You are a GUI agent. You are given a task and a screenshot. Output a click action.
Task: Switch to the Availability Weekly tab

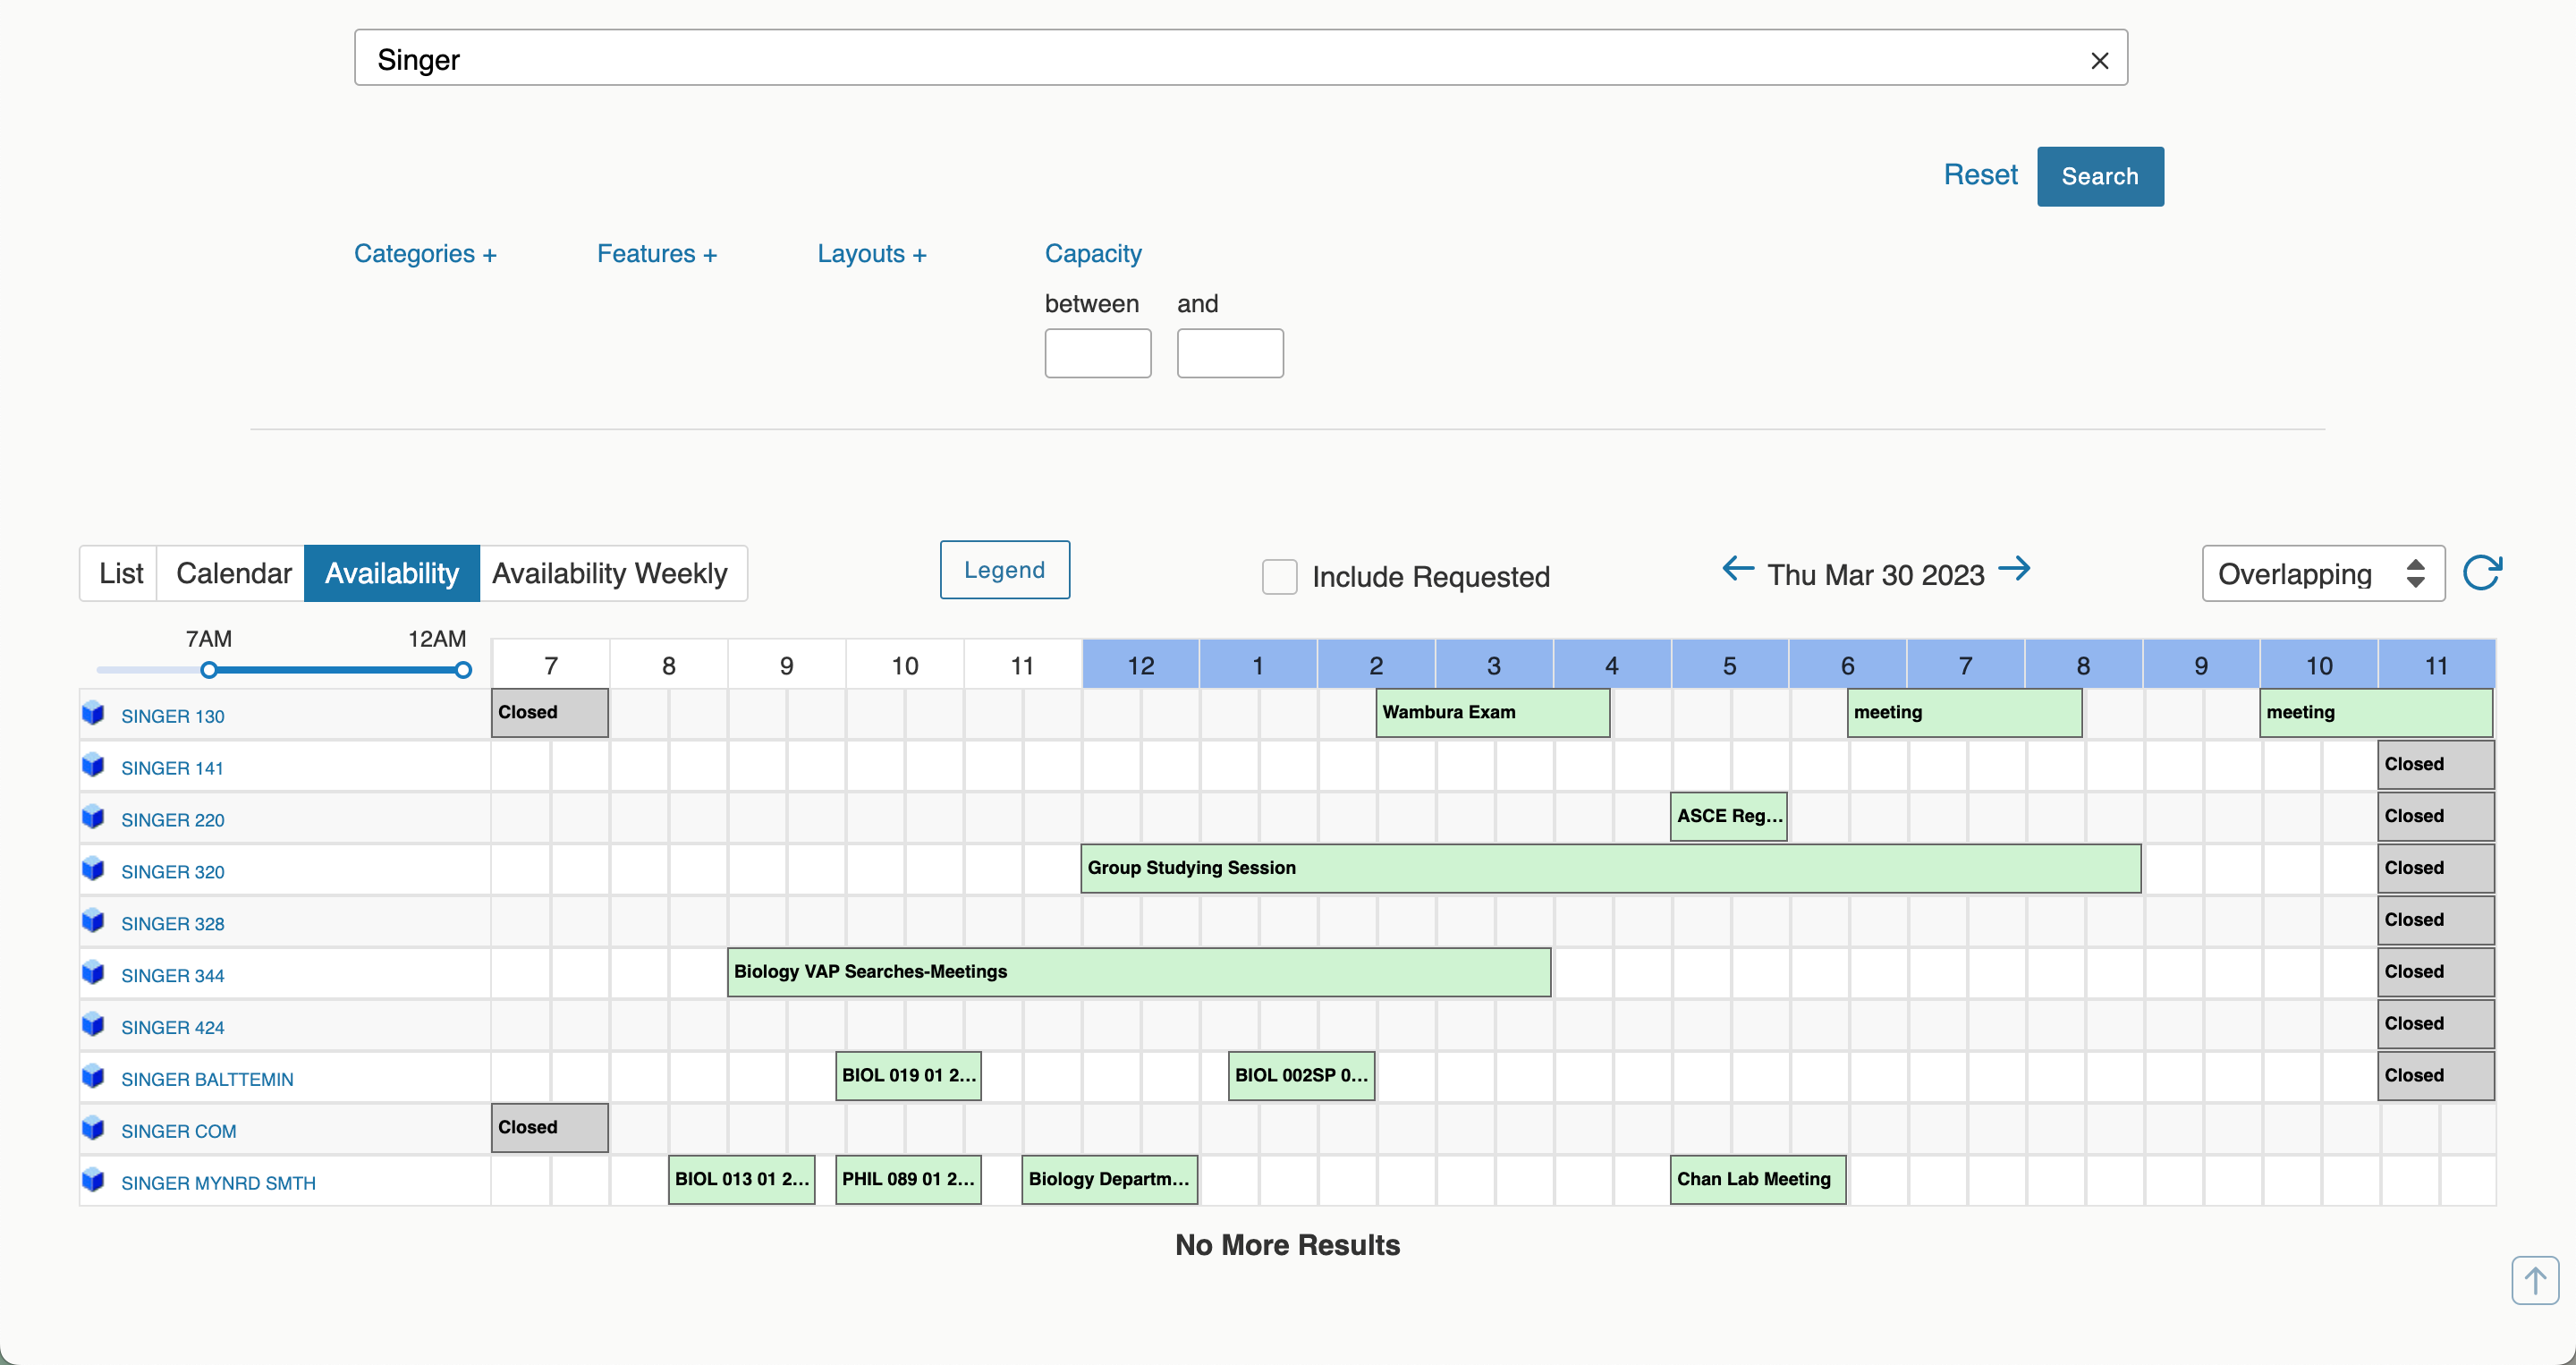610,574
